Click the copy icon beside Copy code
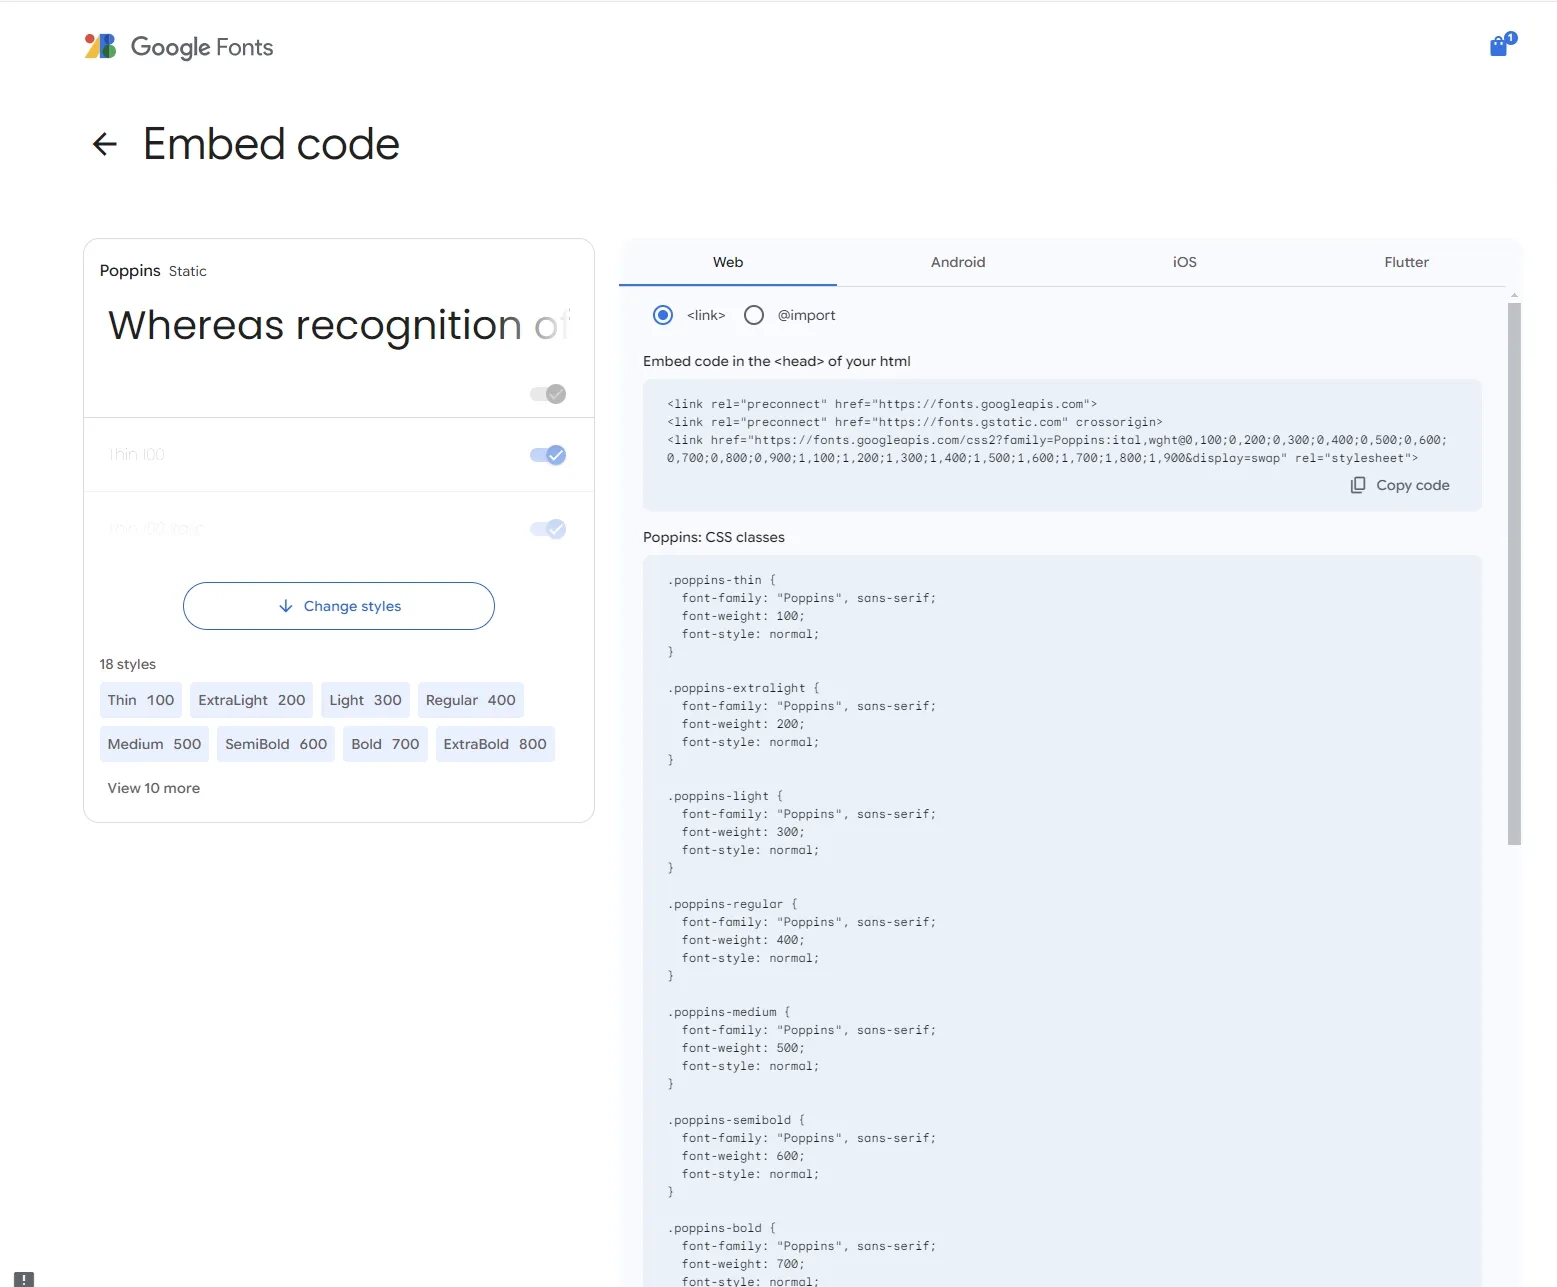The height and width of the screenshot is (1287, 1557). (1358, 485)
